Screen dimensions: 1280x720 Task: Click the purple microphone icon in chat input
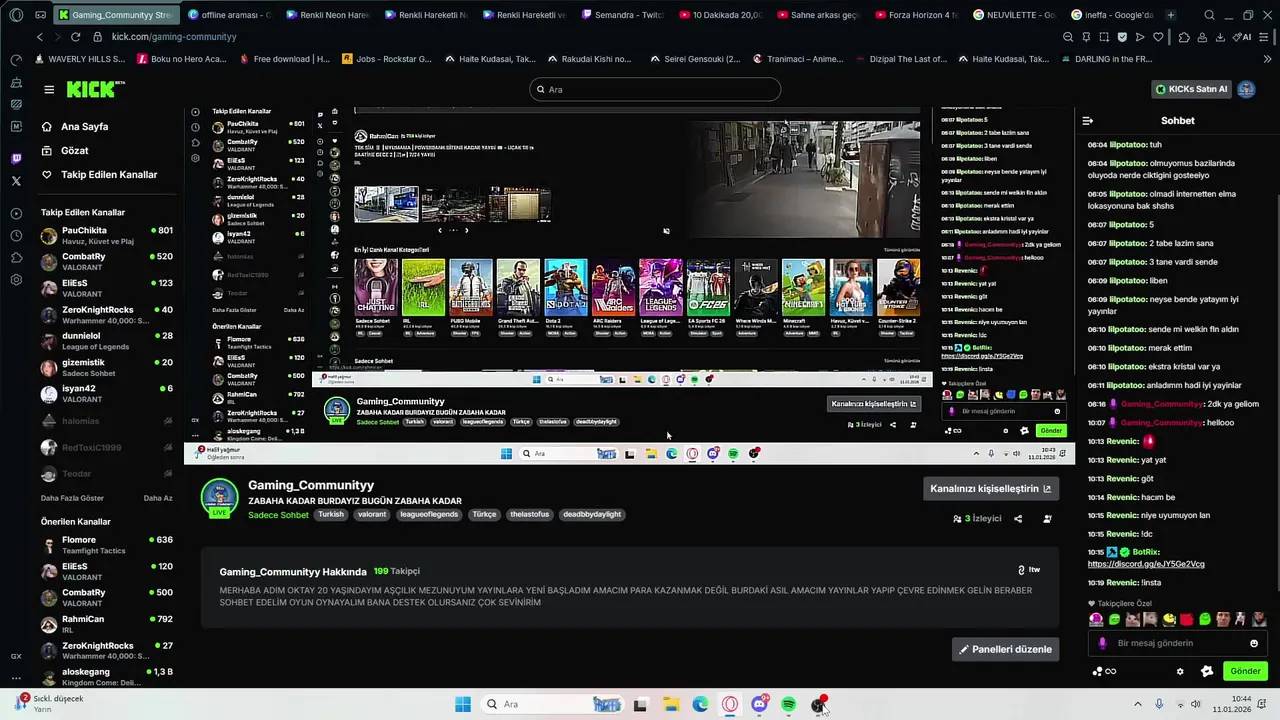1102,643
